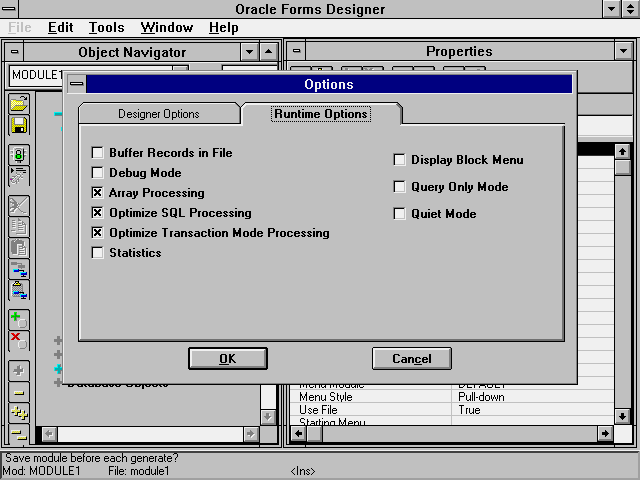The image size is (640, 480).
Task: Click the Properties scrollbar down arrow
Action: (622, 415)
